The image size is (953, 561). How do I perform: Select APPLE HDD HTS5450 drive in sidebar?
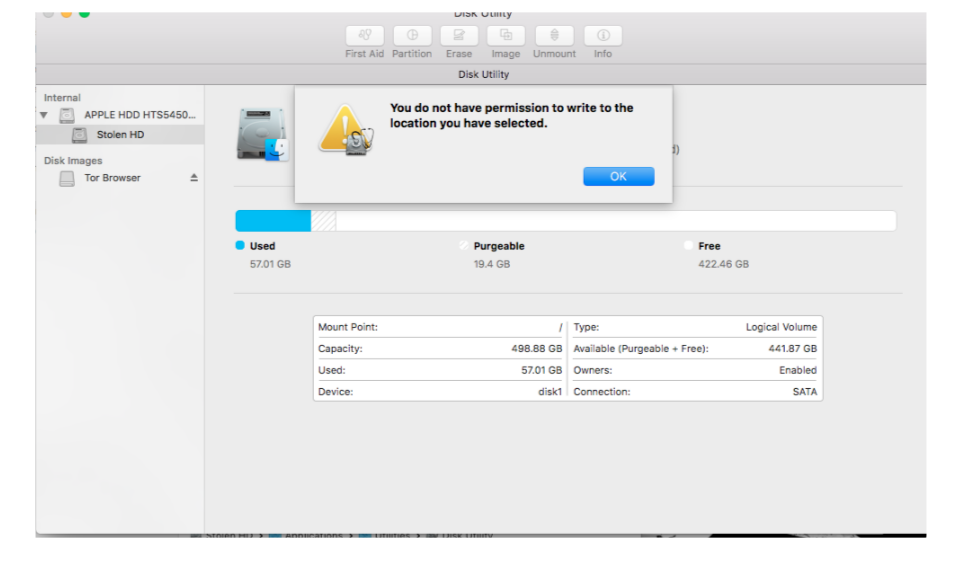coord(139,115)
